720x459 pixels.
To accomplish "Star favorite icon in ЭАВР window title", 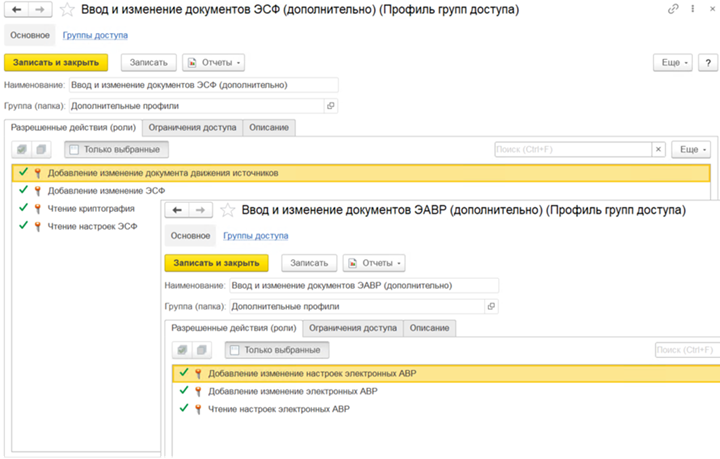I will pyautogui.click(x=228, y=210).
